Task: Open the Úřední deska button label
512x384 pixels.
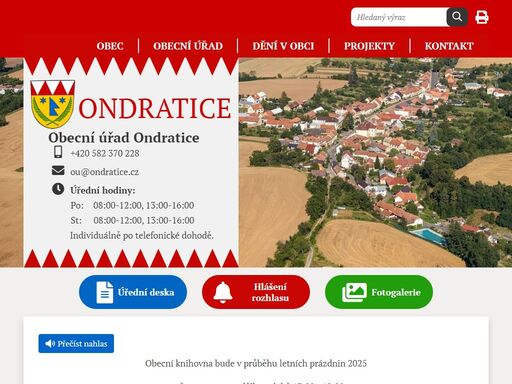Action: [146, 292]
